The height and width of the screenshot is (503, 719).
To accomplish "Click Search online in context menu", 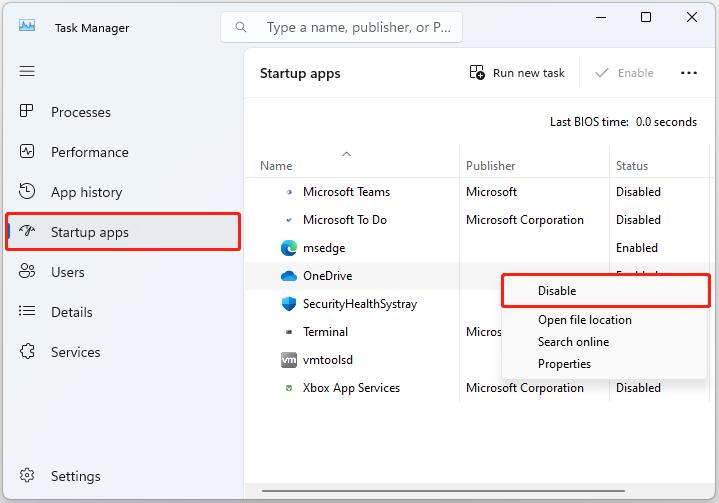I will pos(573,342).
